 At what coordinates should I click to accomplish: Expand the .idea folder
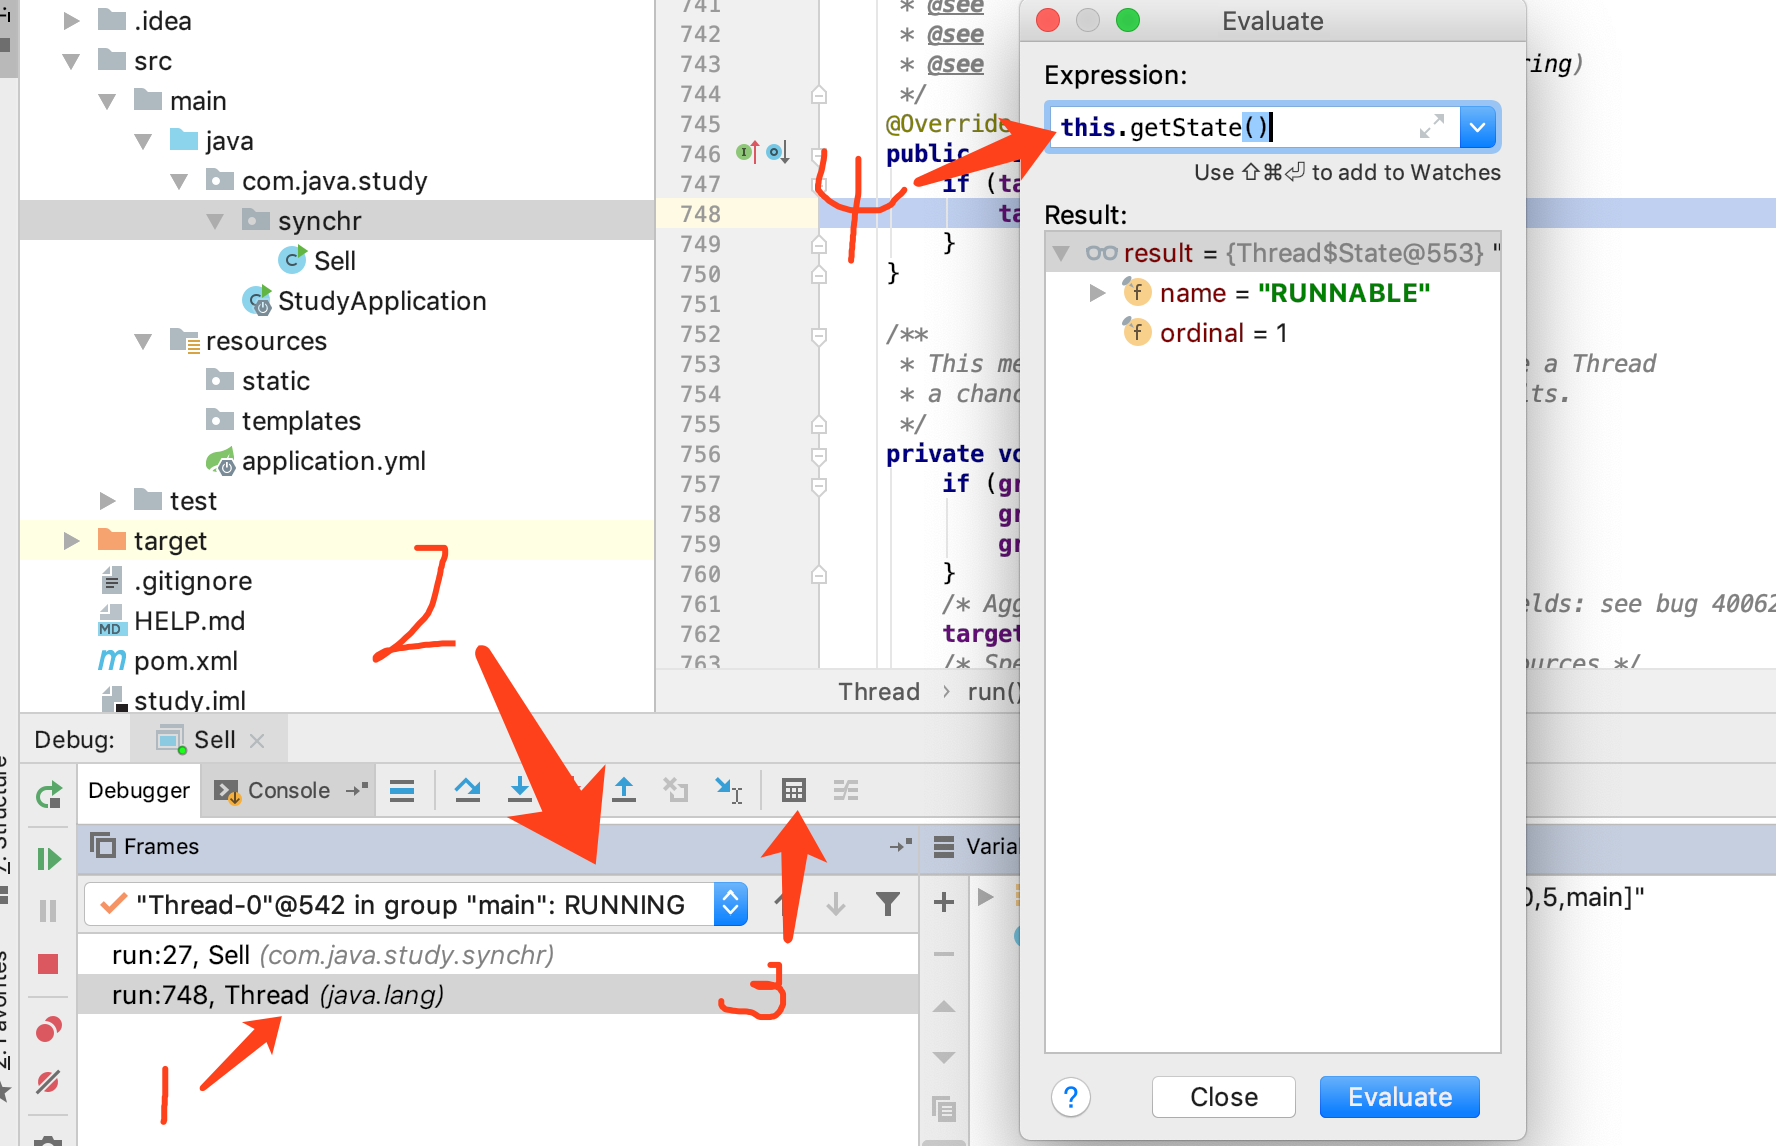71,21
